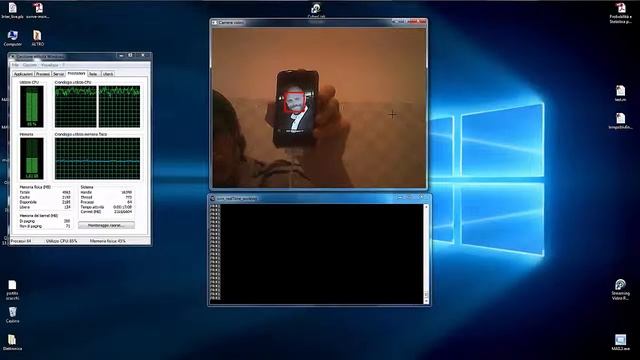Screen dimensions: 640x360
Task: Switch to the Utenti tab
Action: coord(108,74)
